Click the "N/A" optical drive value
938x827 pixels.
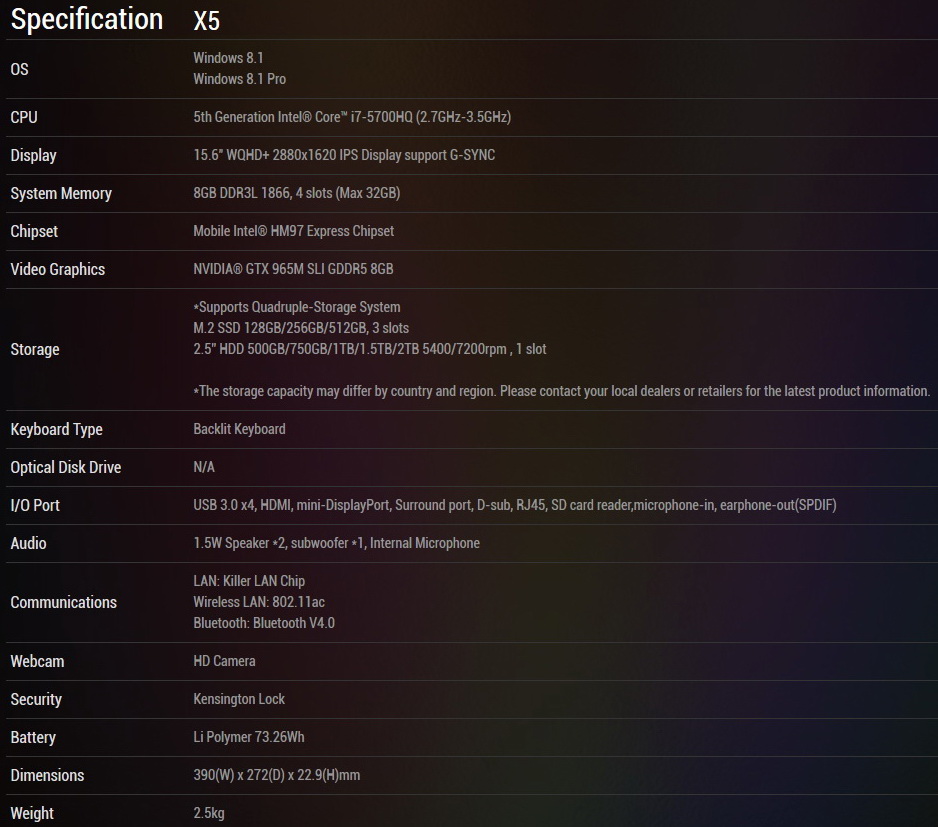[204, 467]
